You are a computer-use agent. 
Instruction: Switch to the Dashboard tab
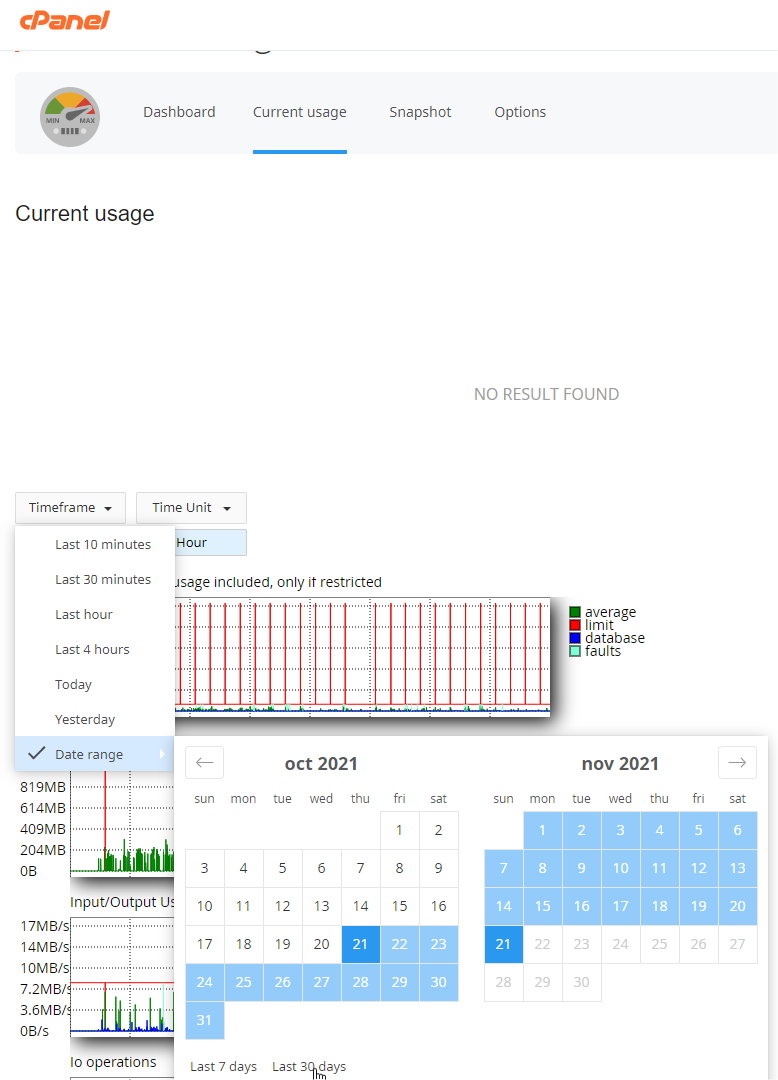(x=179, y=112)
